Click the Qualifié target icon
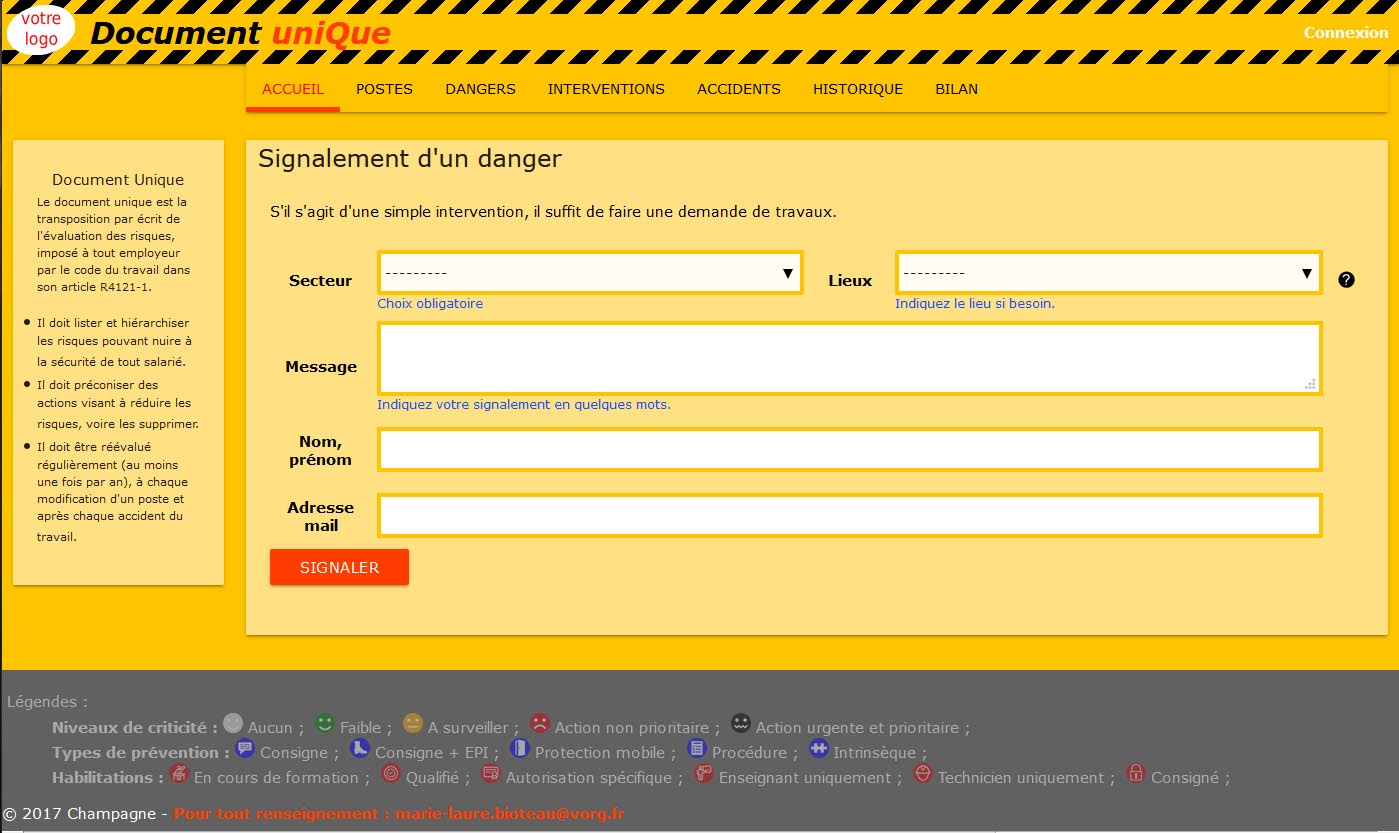Viewport: 1399px width, 833px height. [391, 773]
